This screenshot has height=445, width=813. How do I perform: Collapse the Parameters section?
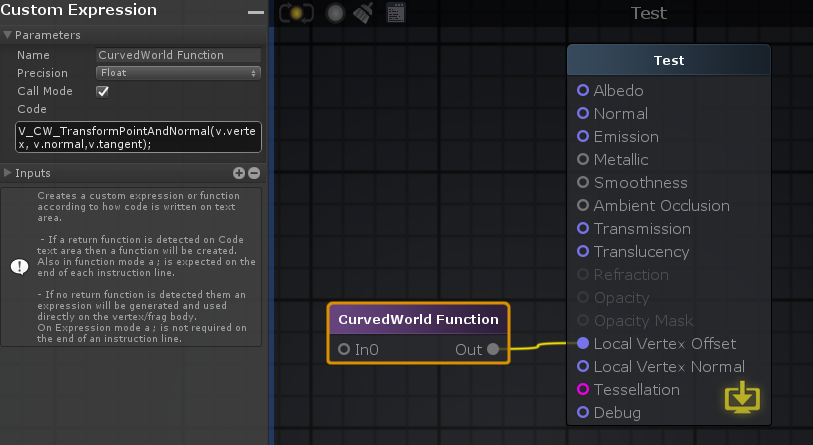point(7,35)
